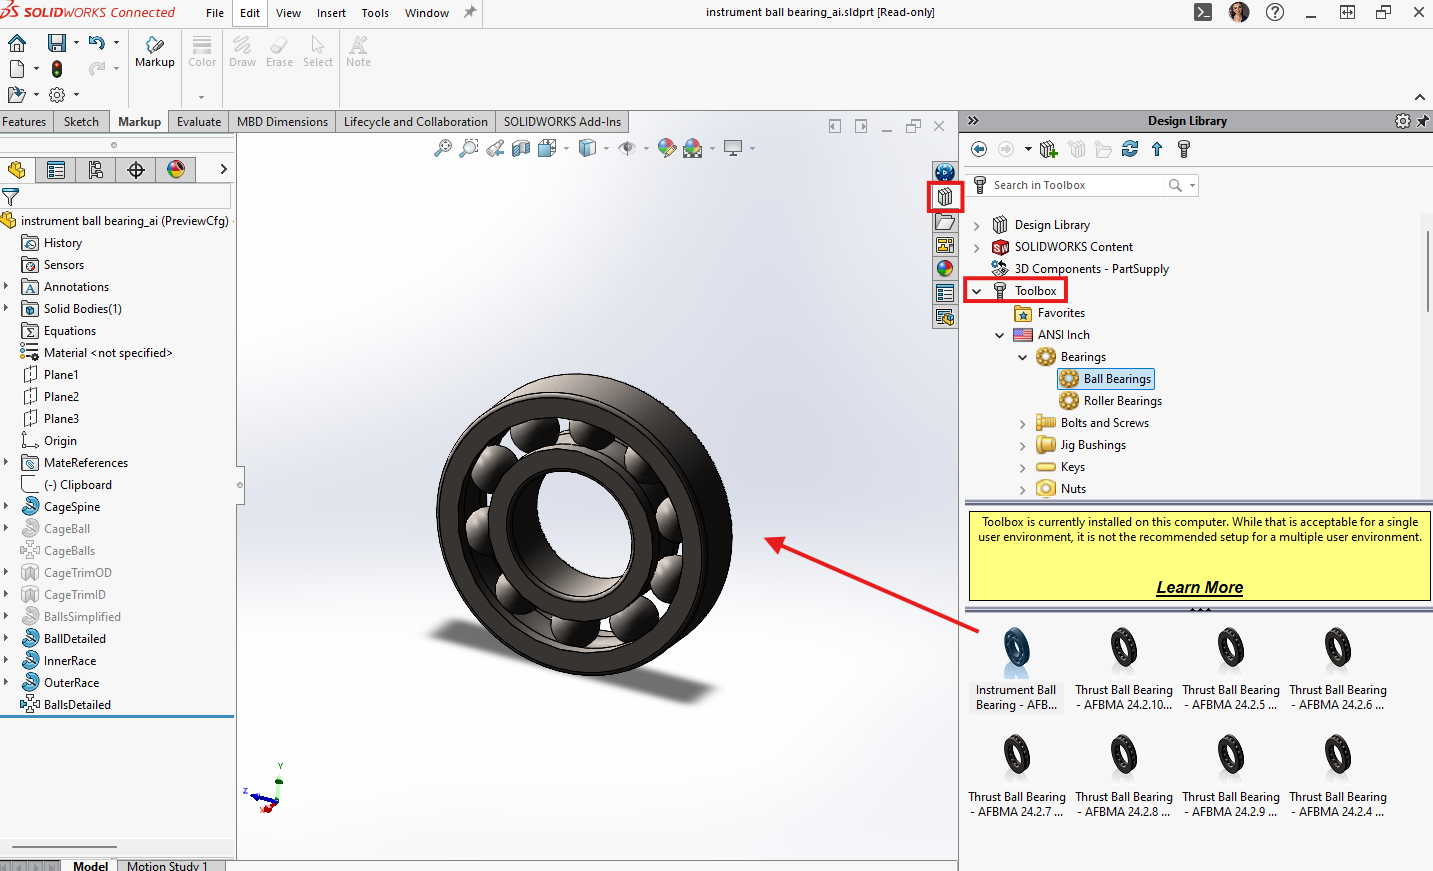Switch to the PropertyManager tab
Screen dimensions: 1433x871
pos(56,170)
